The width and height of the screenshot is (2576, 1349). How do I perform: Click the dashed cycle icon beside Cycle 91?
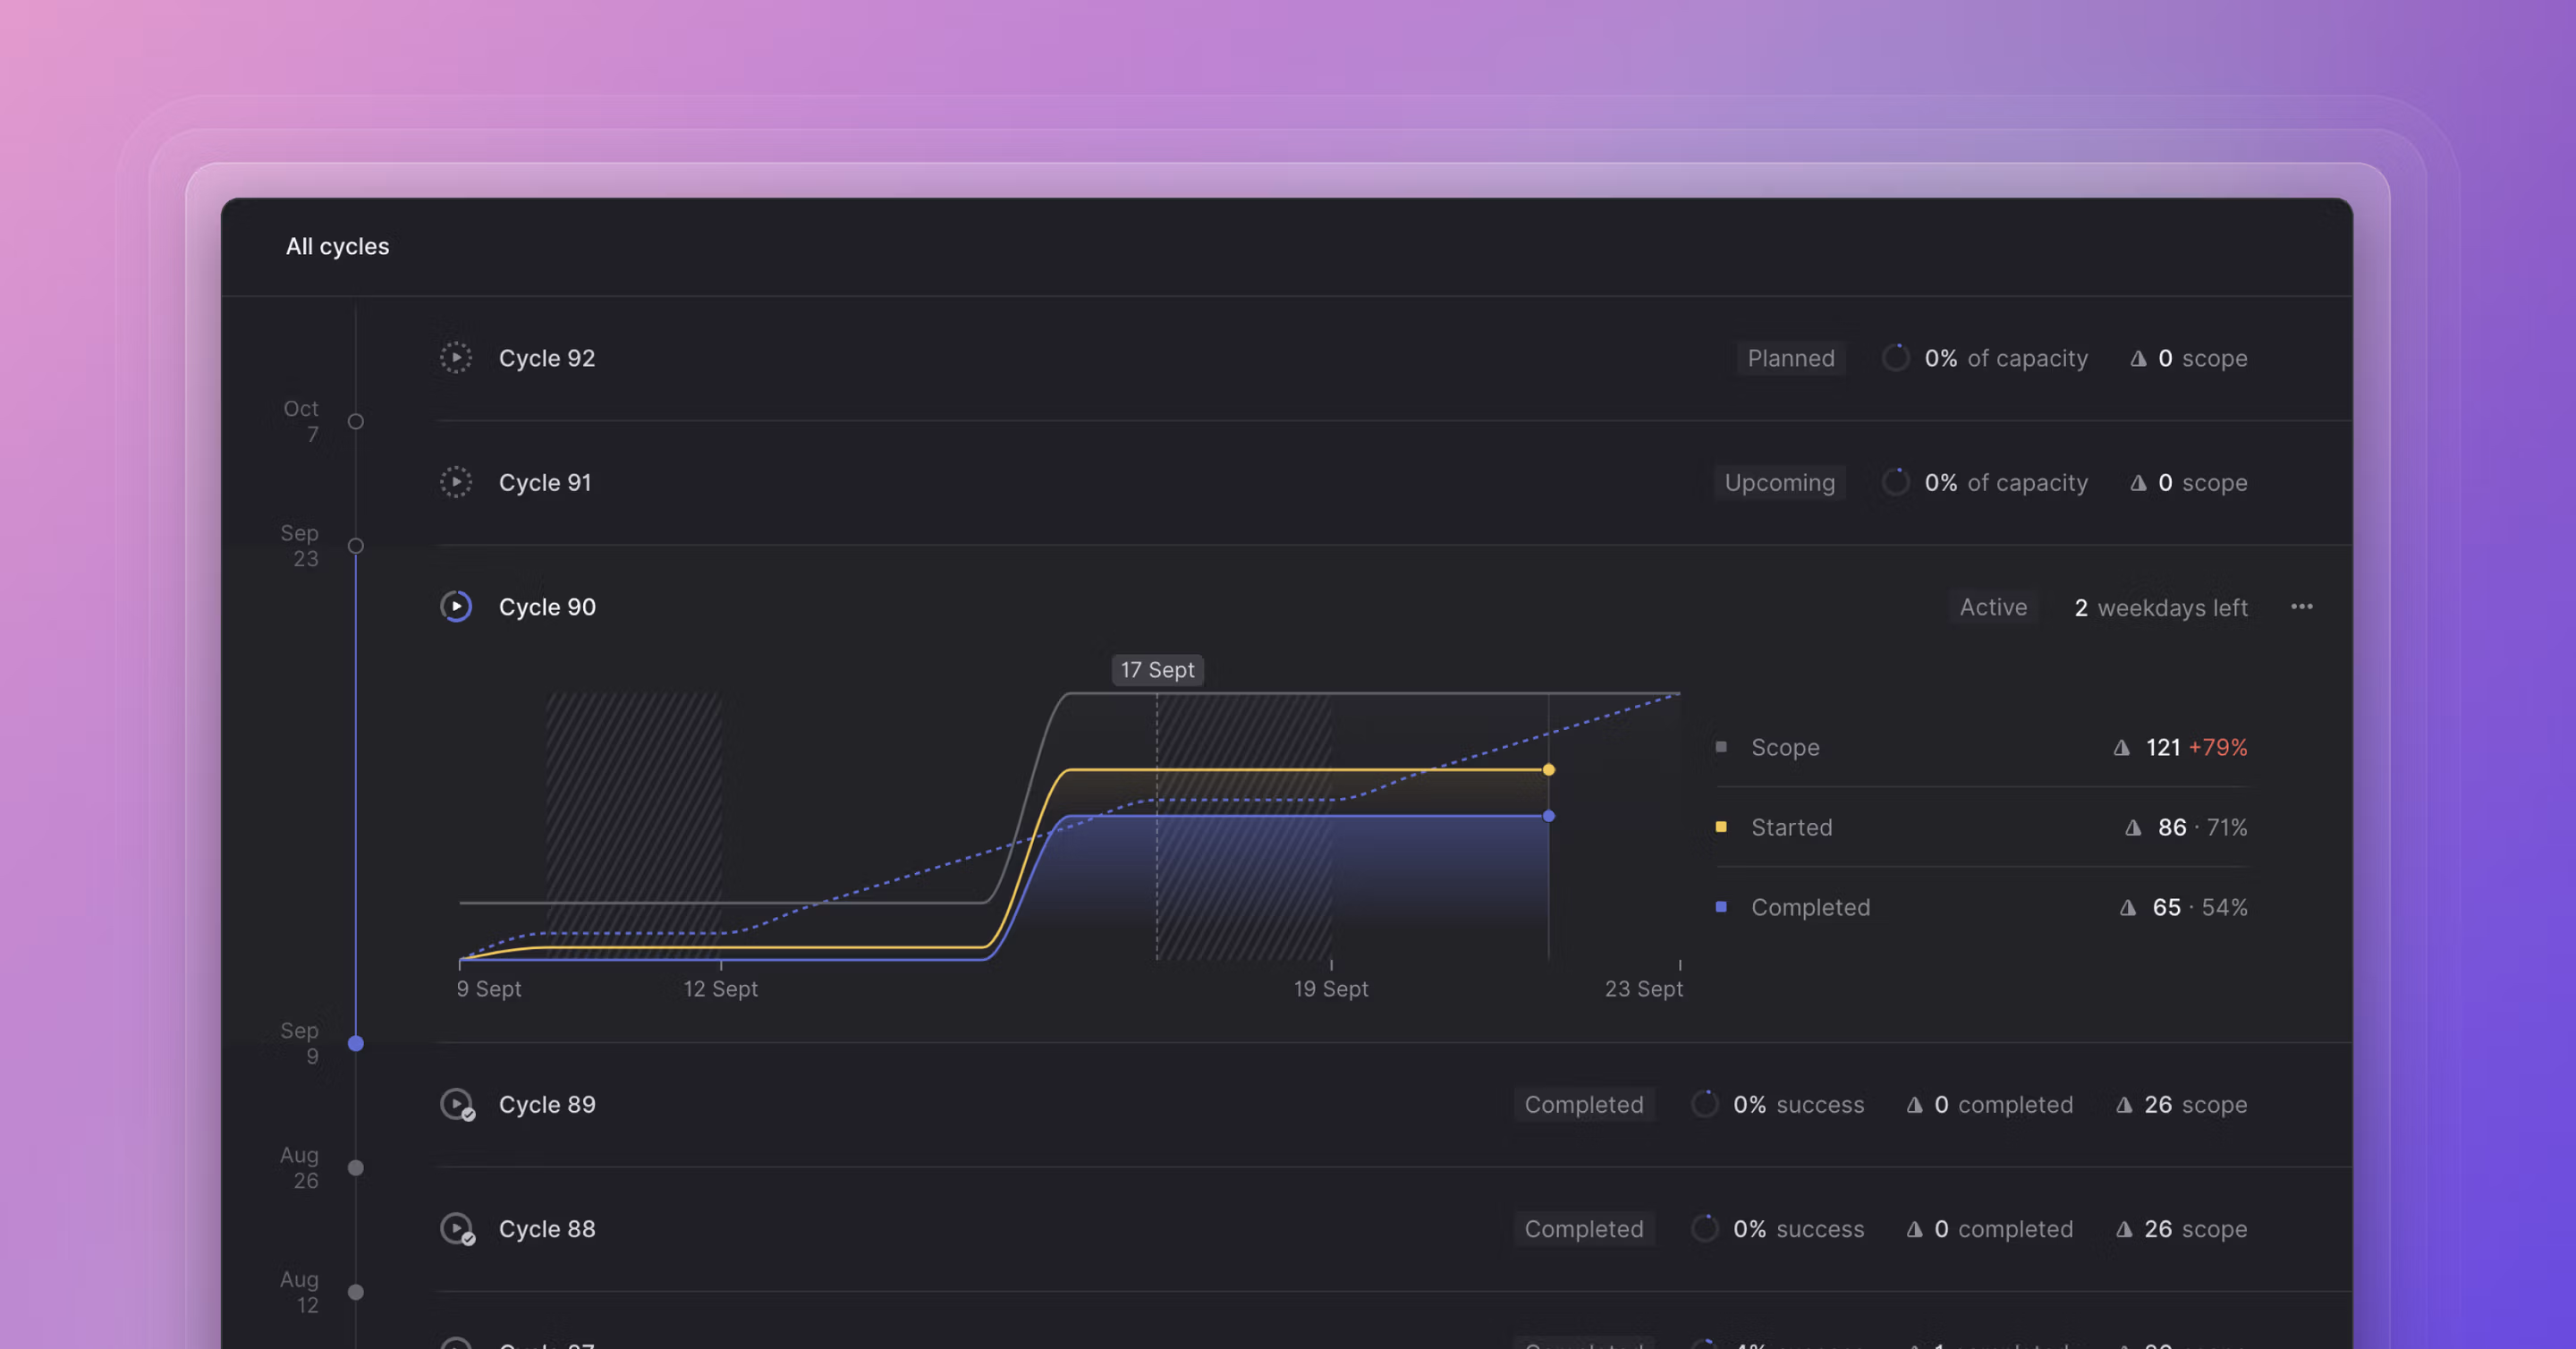coord(456,481)
